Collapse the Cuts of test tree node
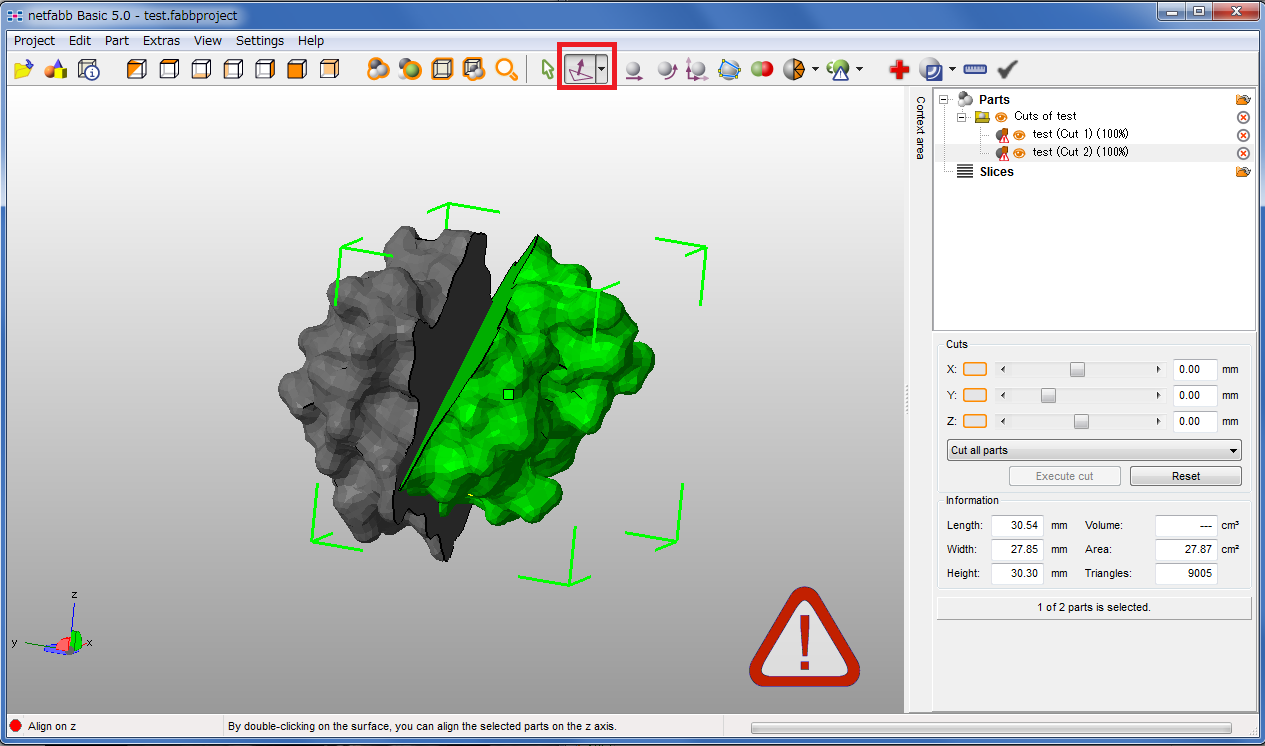 pyautogui.click(x=962, y=117)
